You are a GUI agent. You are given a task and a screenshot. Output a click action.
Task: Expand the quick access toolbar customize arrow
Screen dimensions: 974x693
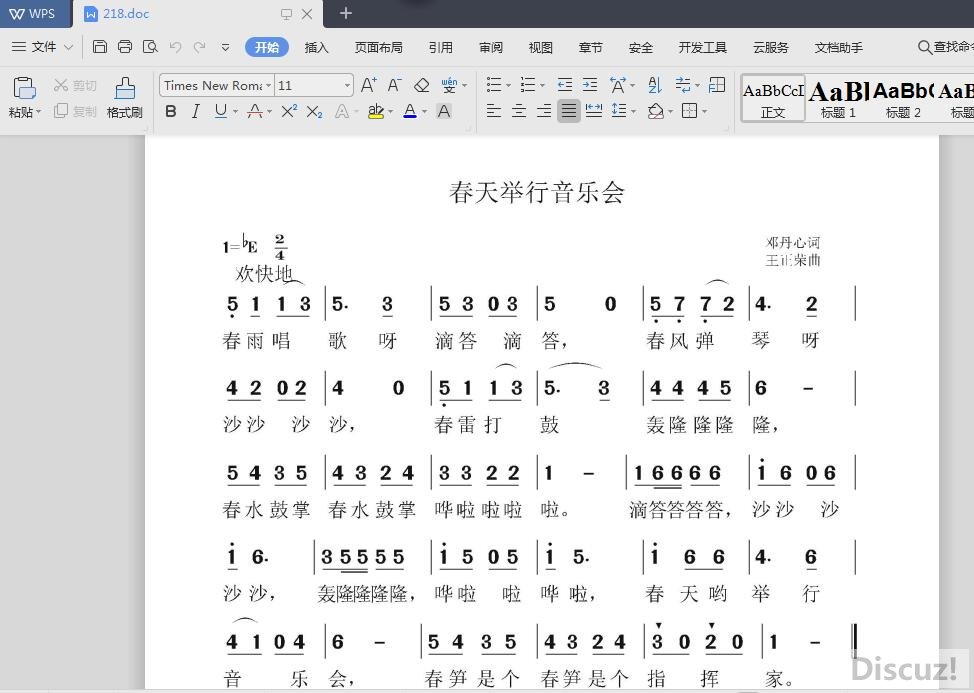point(225,47)
